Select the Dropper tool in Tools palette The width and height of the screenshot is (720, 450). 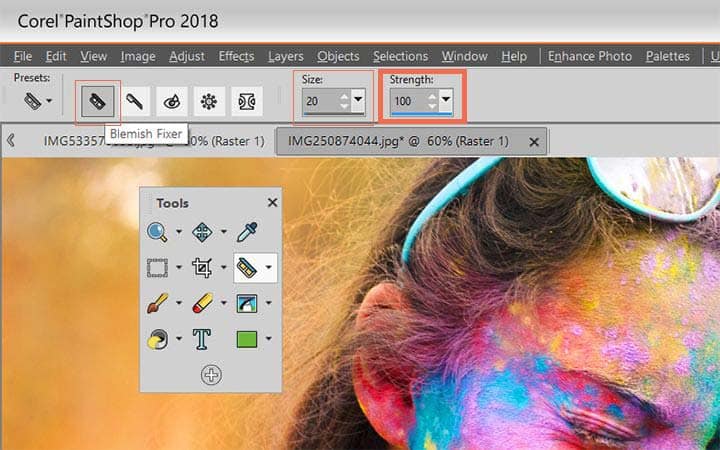click(247, 232)
